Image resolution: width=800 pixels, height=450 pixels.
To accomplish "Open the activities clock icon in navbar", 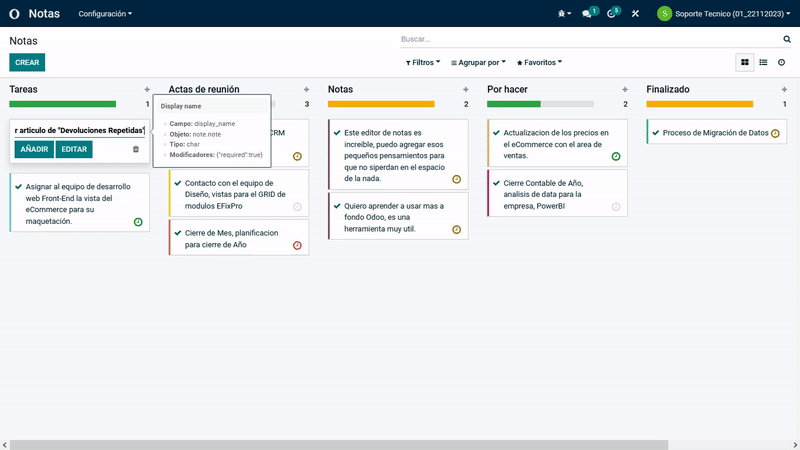I will (x=612, y=14).
